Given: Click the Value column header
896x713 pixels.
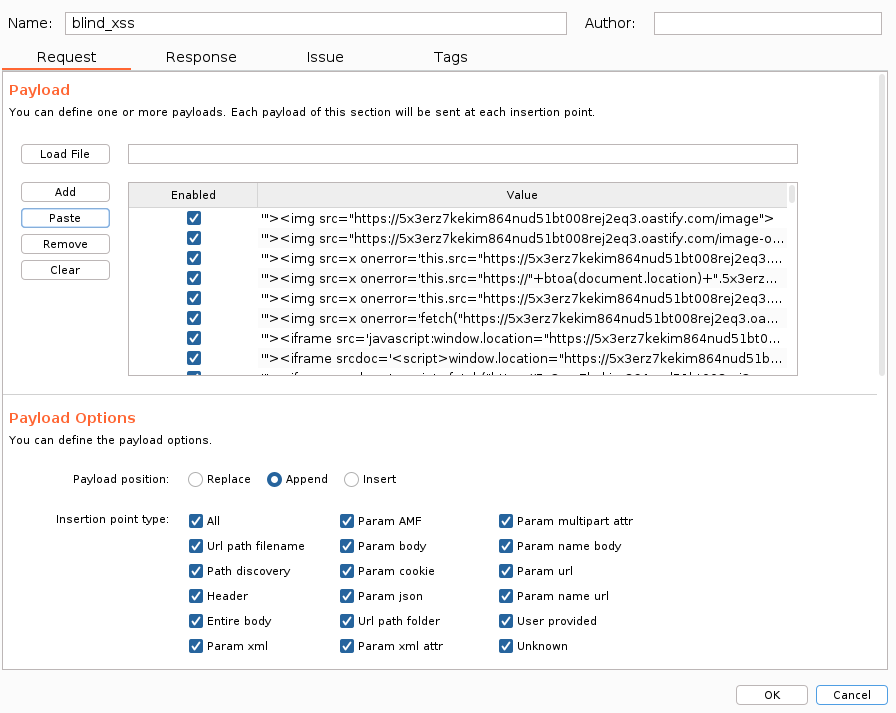Looking at the screenshot, I should coord(522,195).
